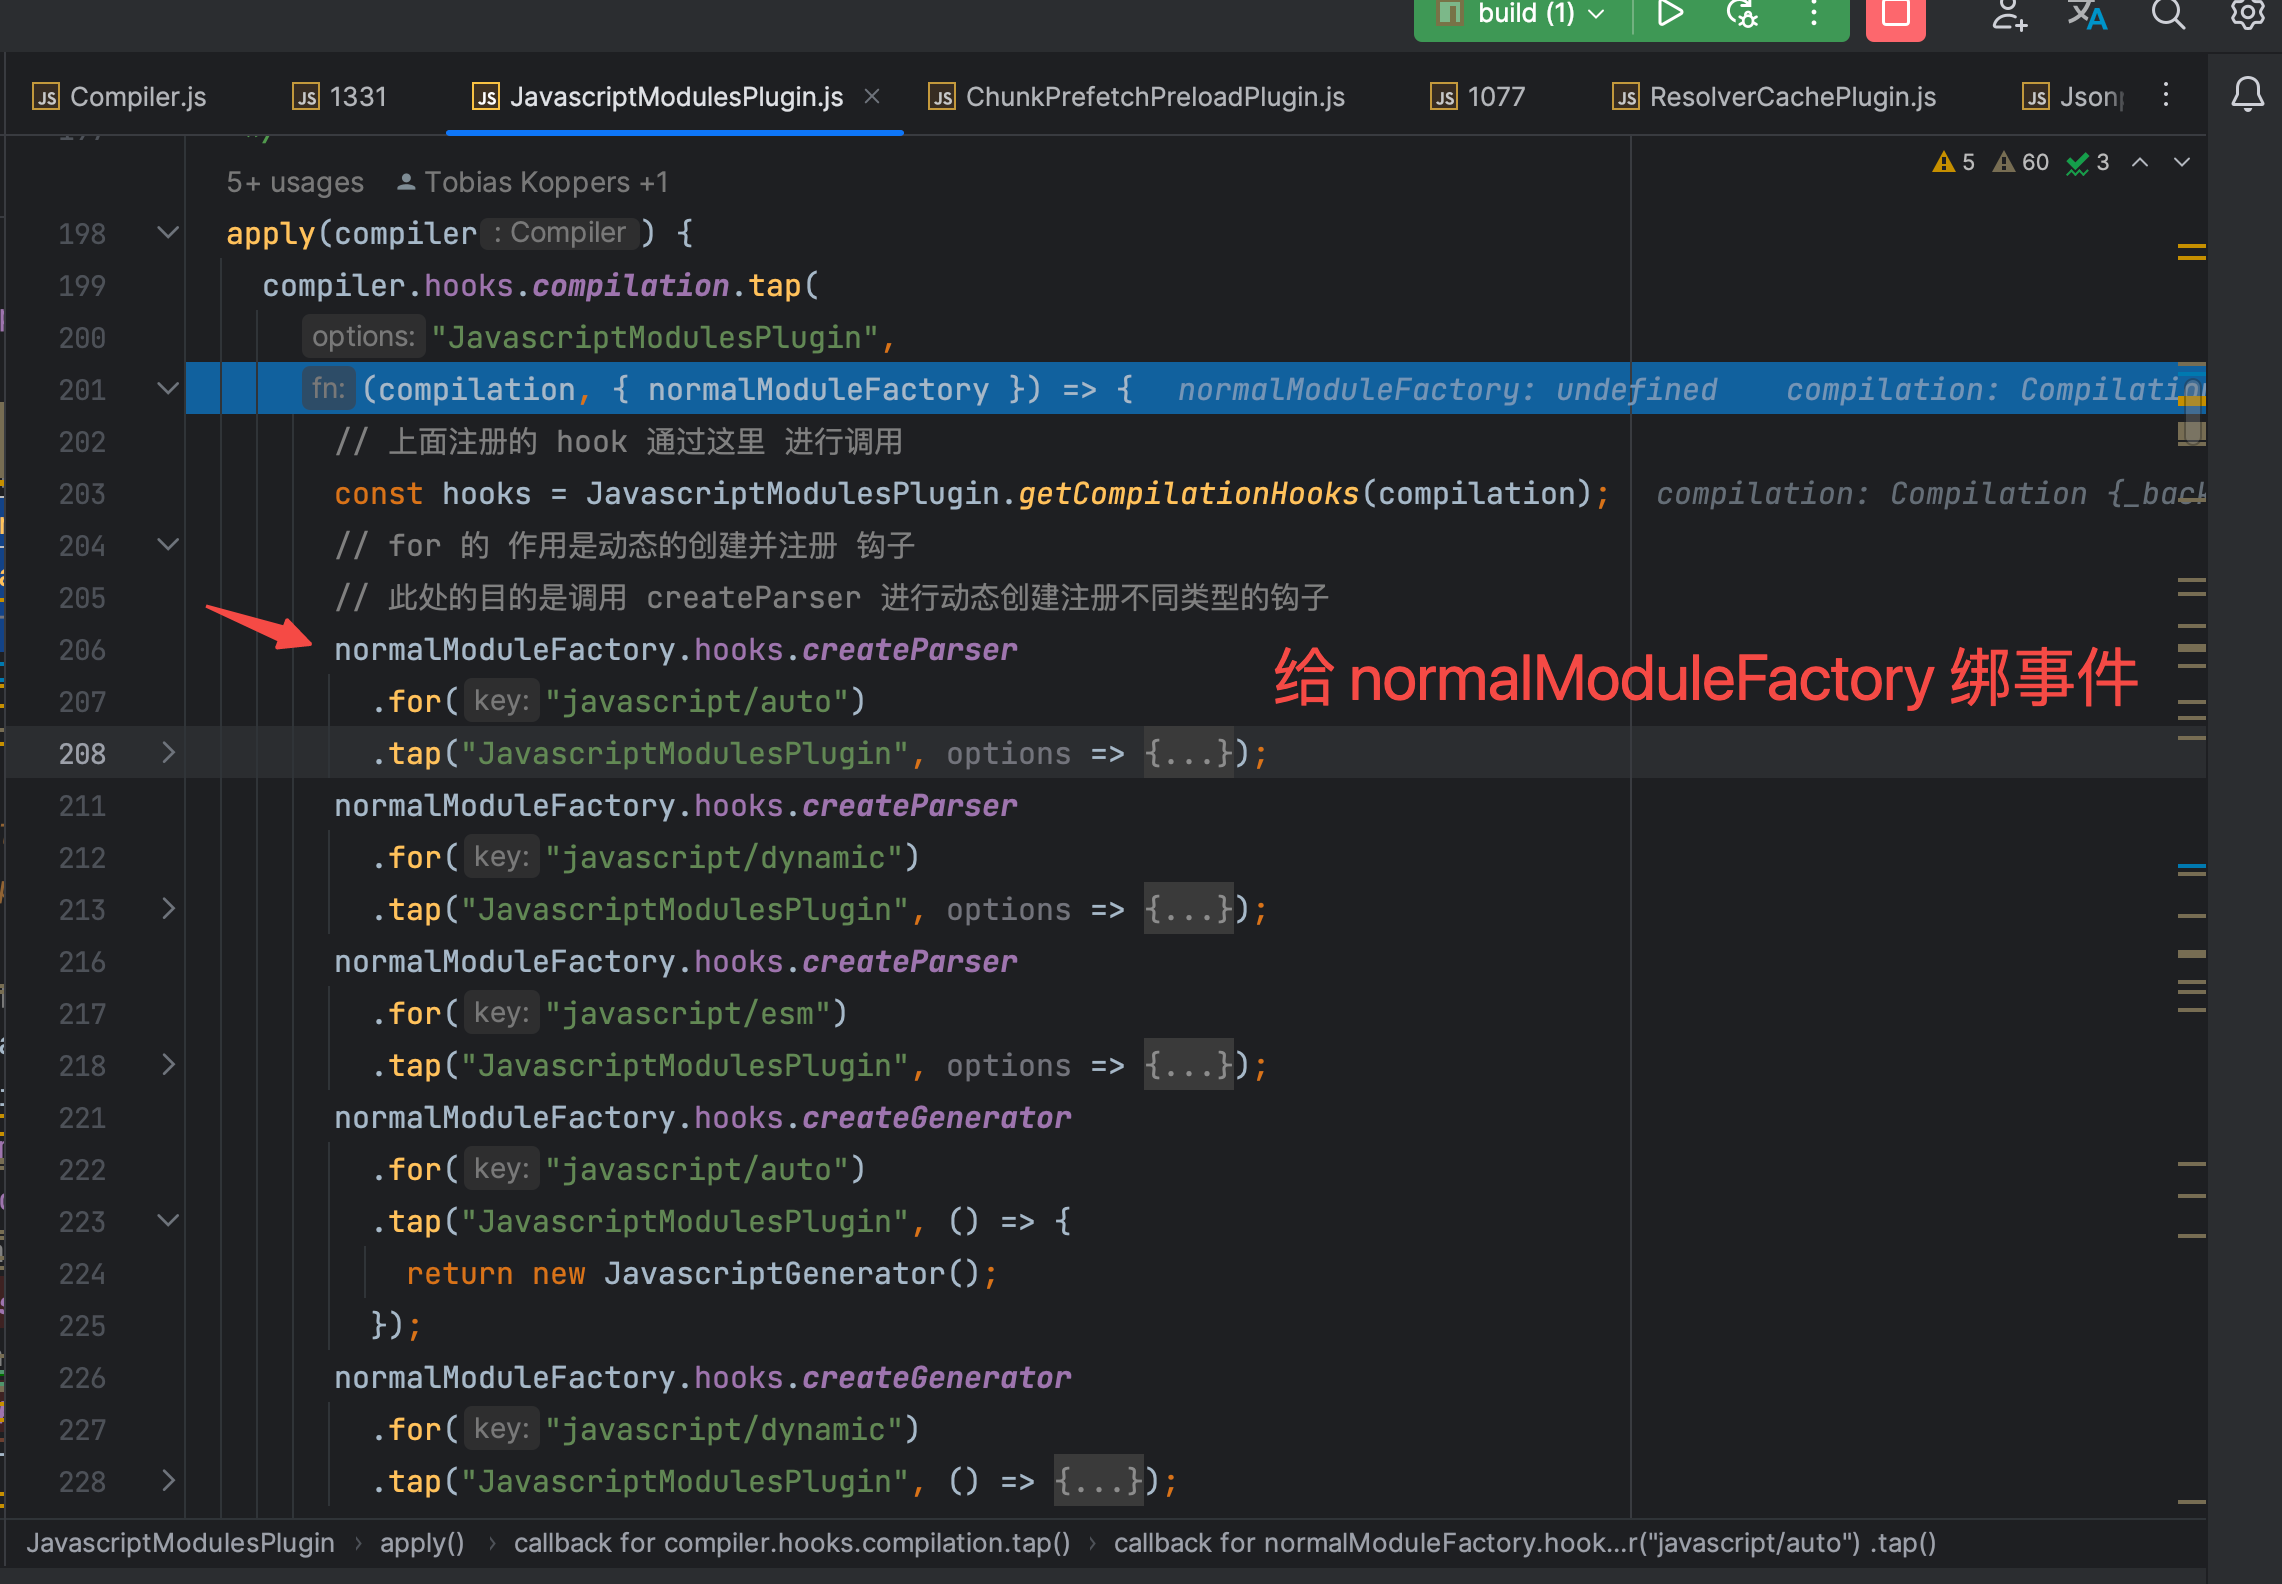
Task: Open the Translate icon in toolbar
Action: click(x=2087, y=16)
